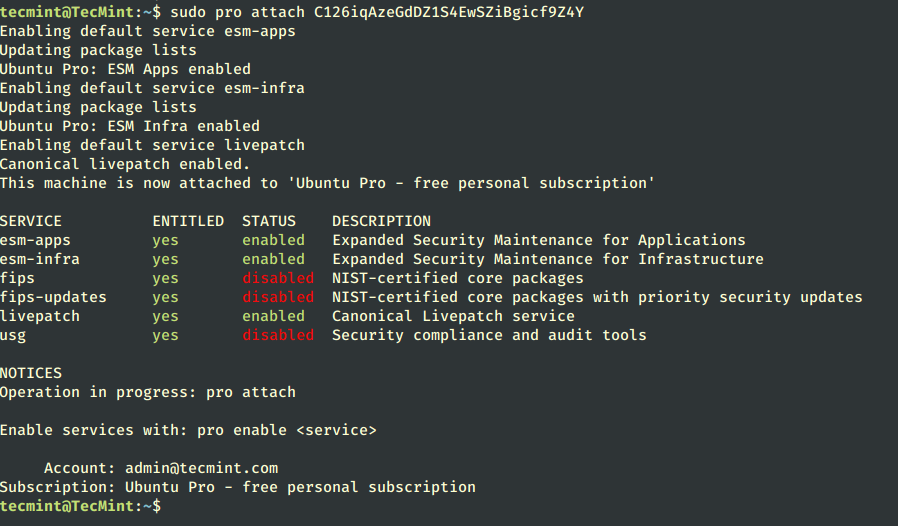Click the usg service name
Screen dimensions: 898x526
13,336
